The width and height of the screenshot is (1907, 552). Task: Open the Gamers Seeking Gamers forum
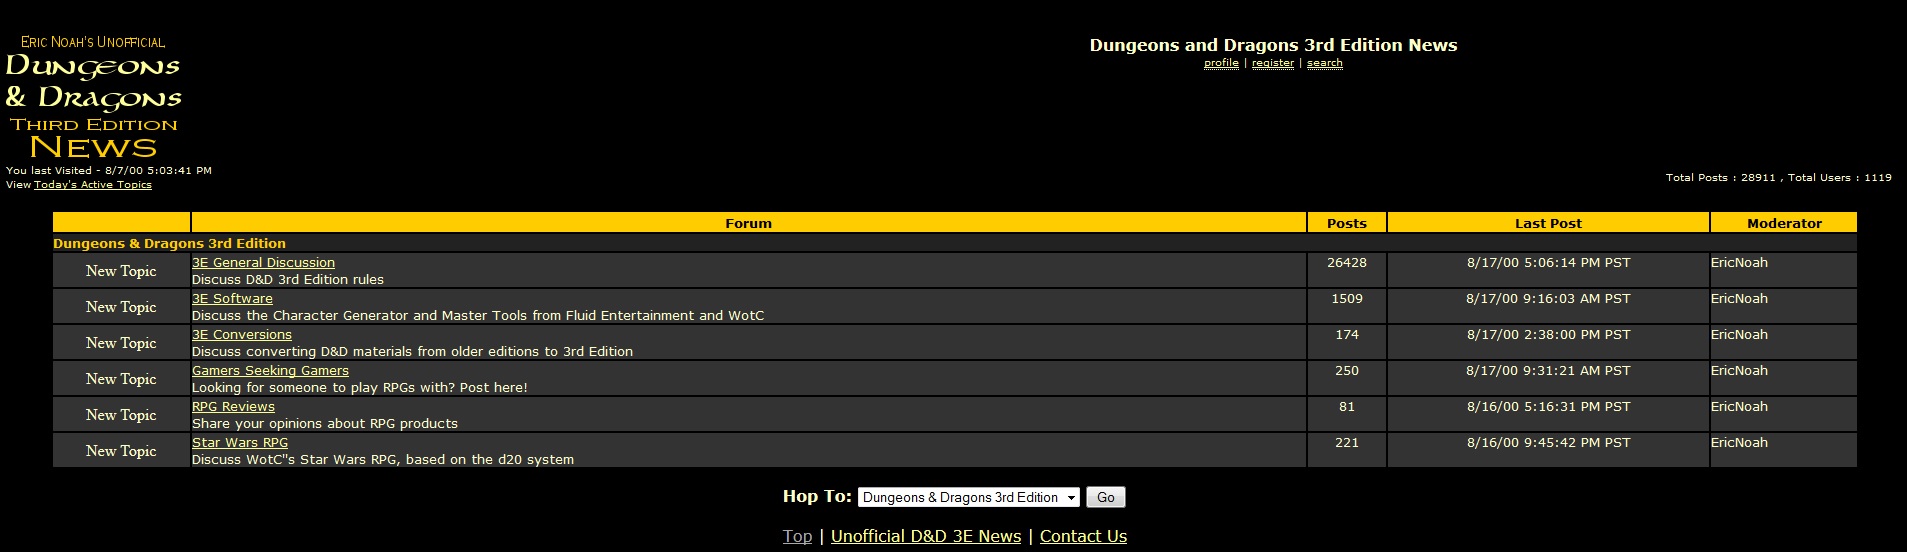pyautogui.click(x=270, y=371)
